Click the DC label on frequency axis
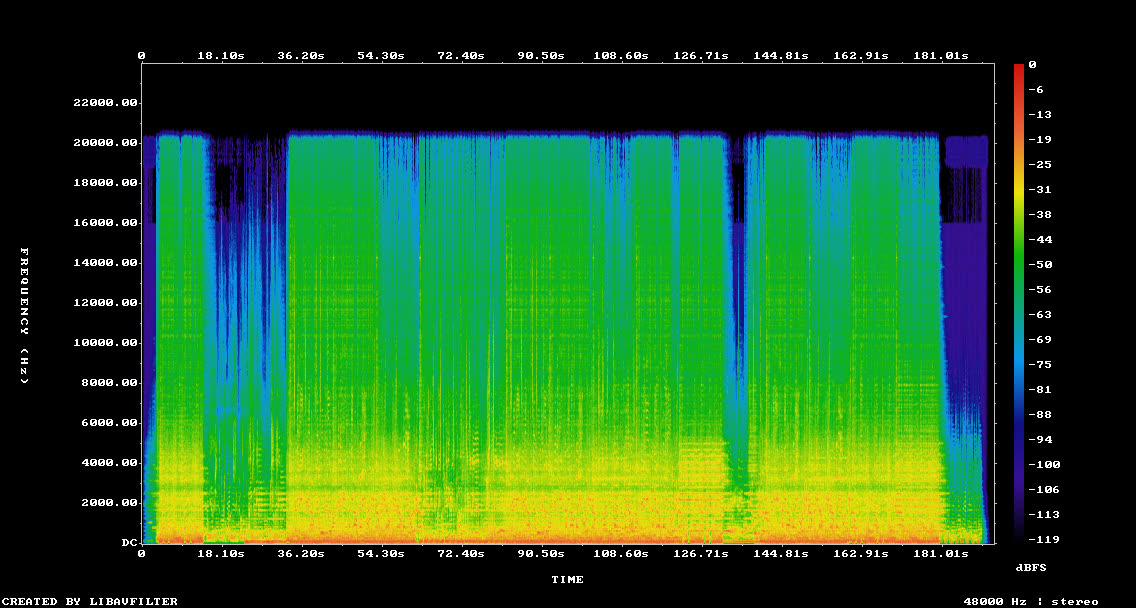Viewport: 1136px width, 608px height. [130, 543]
